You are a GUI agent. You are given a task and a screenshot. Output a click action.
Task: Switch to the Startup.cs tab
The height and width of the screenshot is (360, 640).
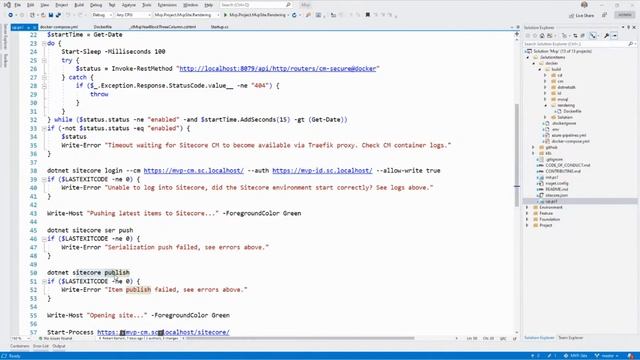220,27
